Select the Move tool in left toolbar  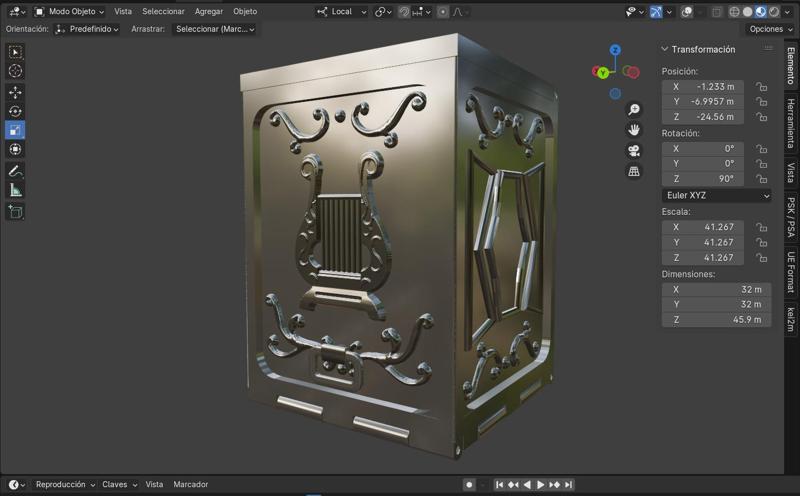(15, 92)
